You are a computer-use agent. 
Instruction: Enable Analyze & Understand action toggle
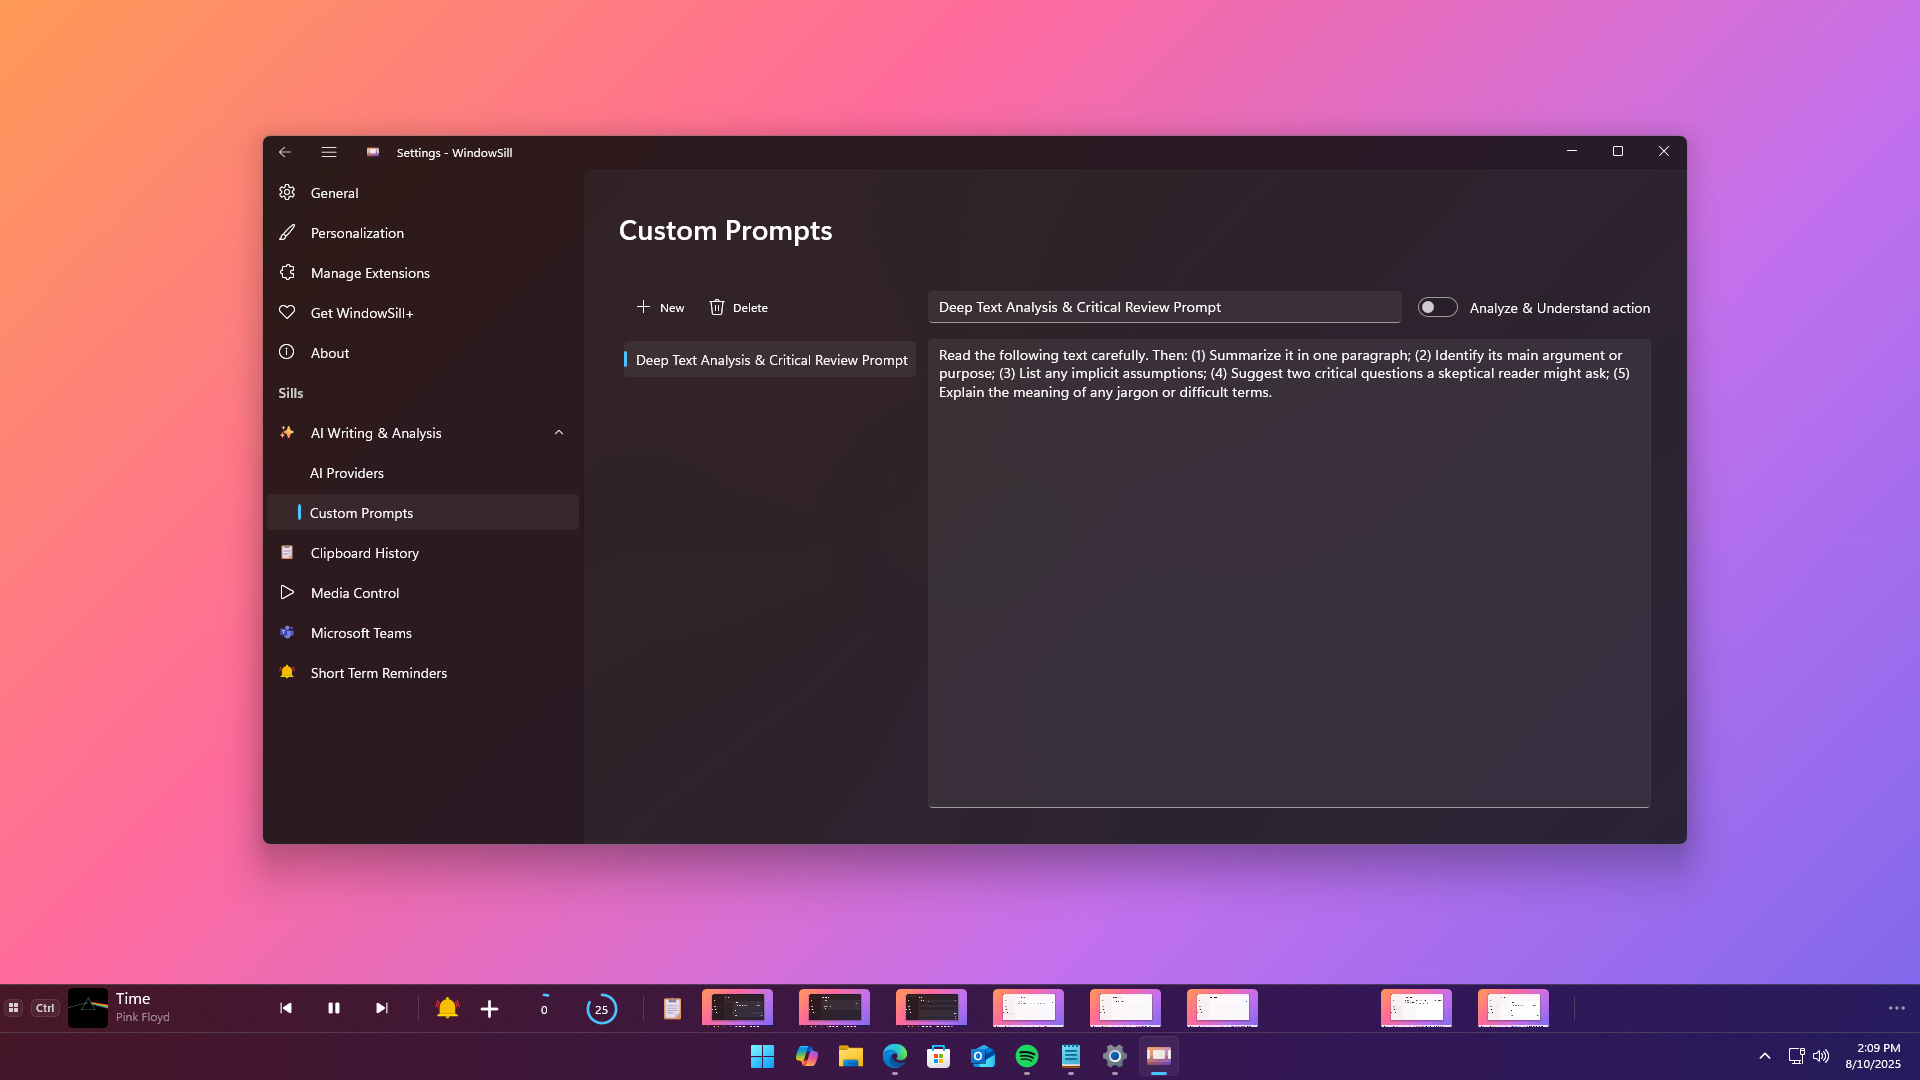pos(1437,307)
